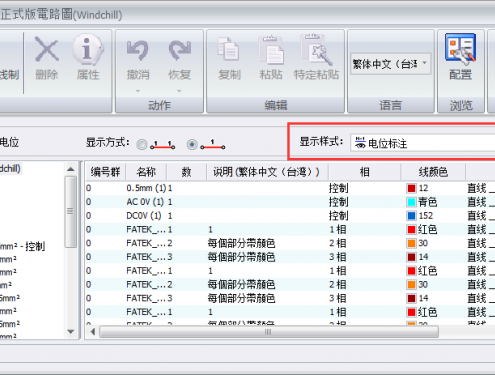Click the horizontal scrollbar thumb of the table
Screen dimensions: 495x375
269,332
